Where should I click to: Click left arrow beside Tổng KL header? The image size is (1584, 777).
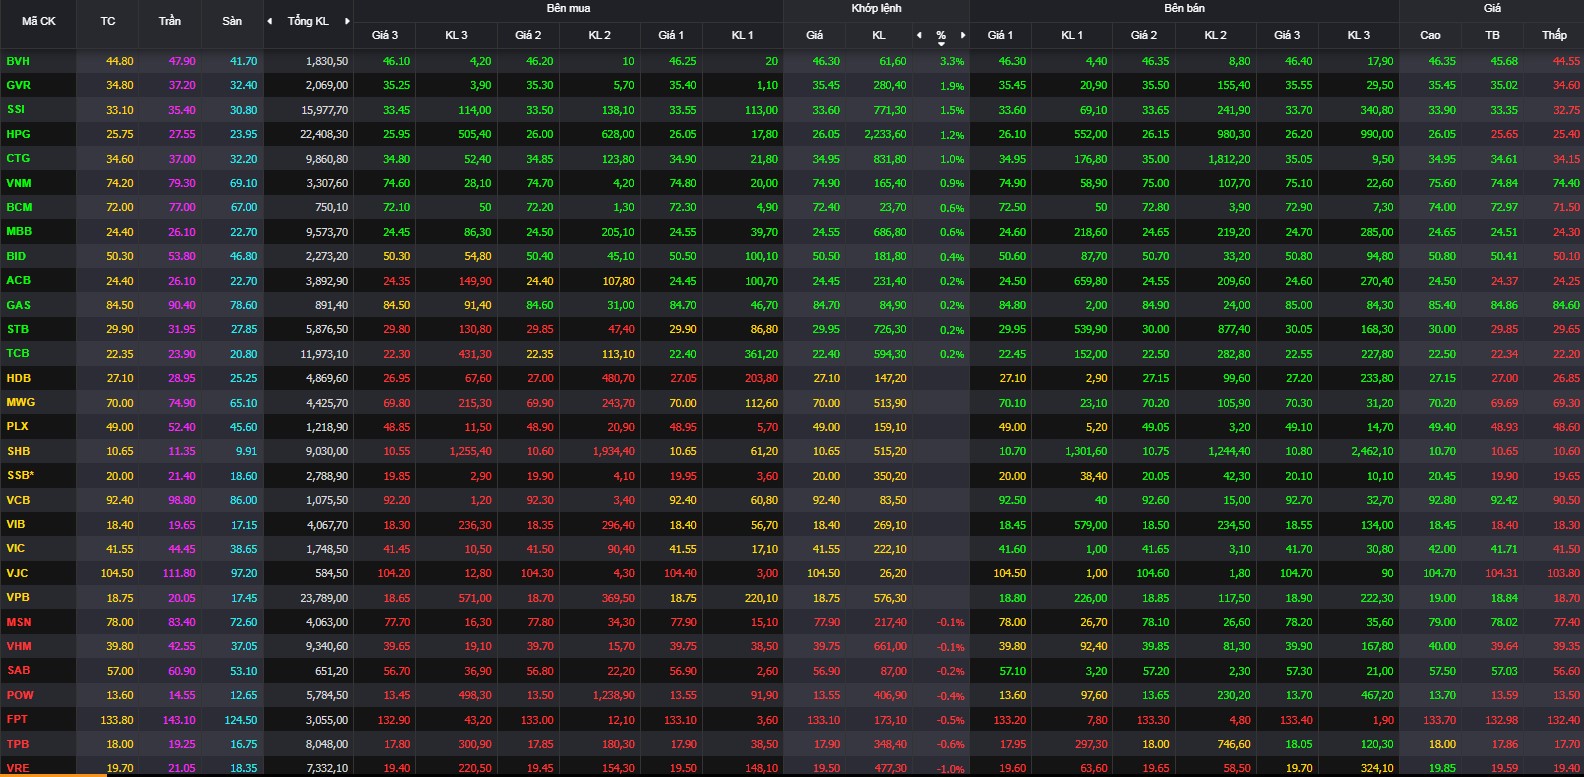[269, 21]
